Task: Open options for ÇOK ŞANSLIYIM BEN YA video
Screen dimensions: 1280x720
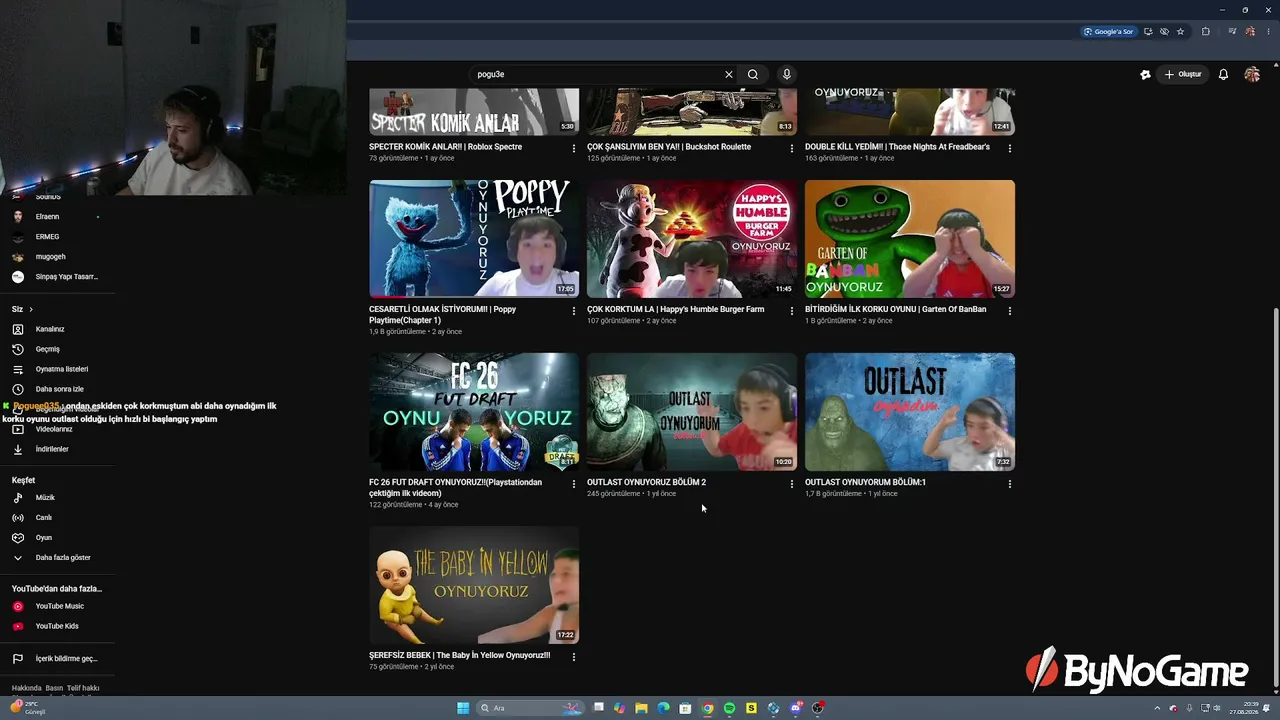Action: coord(792,148)
